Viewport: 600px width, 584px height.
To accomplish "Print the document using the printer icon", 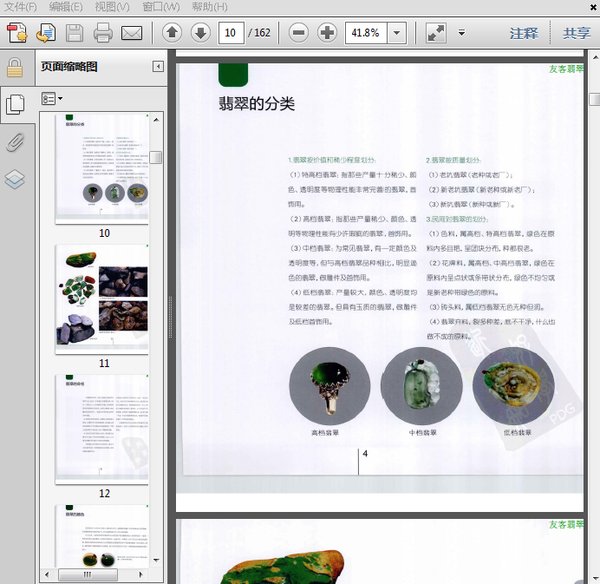I will click(x=103, y=33).
